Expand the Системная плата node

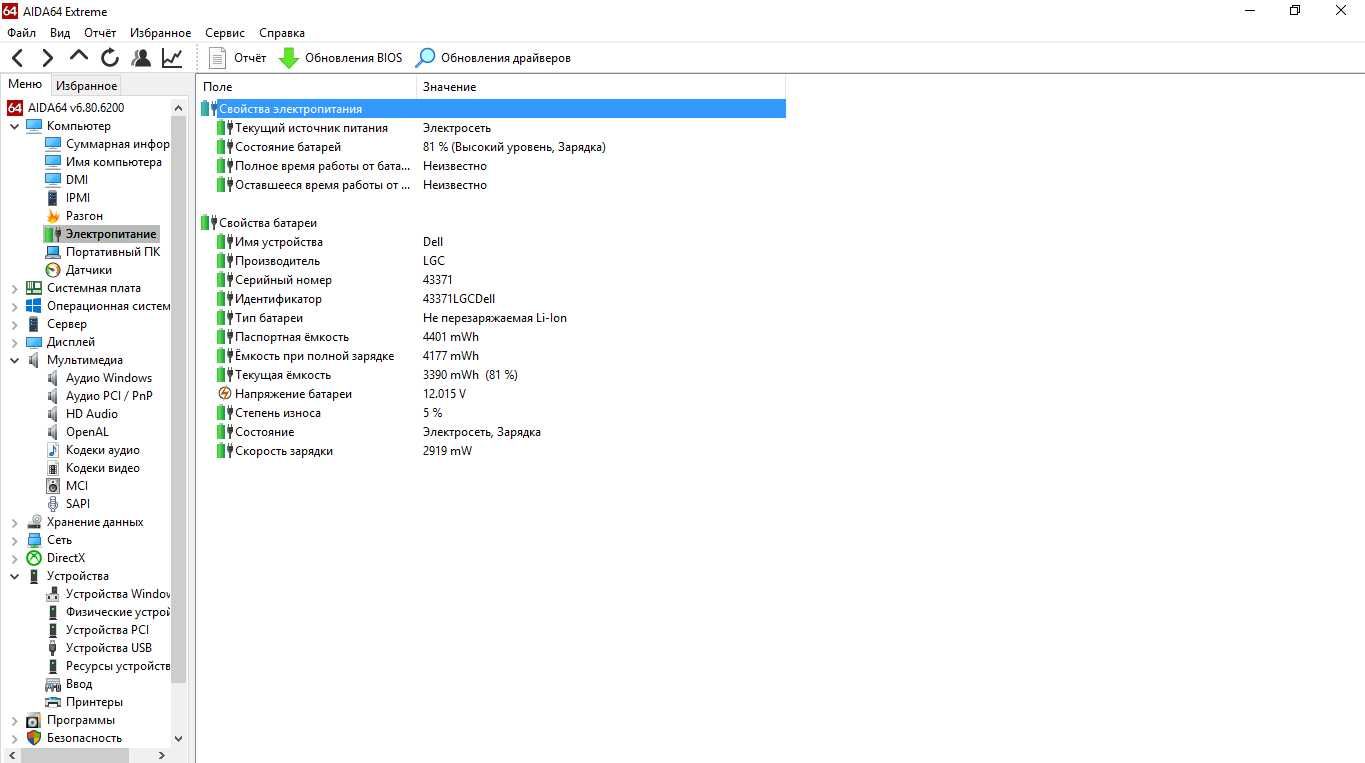coord(15,288)
